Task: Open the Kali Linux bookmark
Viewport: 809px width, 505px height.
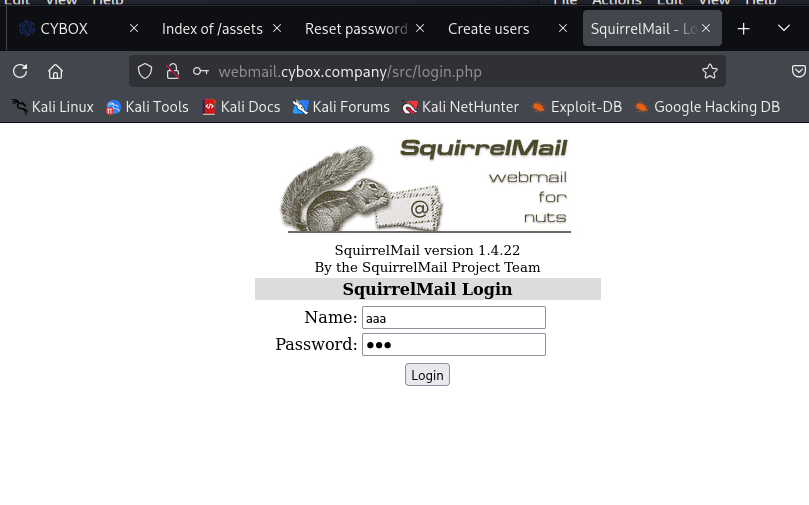Action: point(53,107)
